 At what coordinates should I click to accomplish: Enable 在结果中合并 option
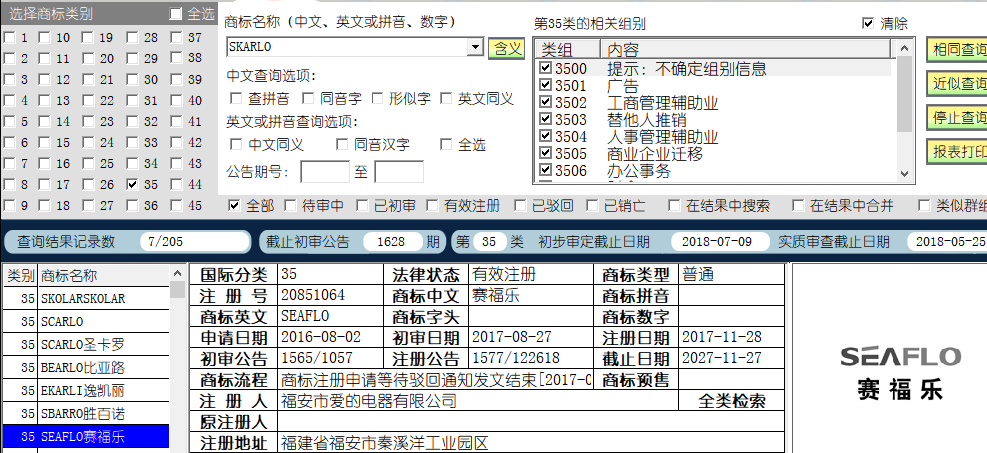tap(798, 205)
